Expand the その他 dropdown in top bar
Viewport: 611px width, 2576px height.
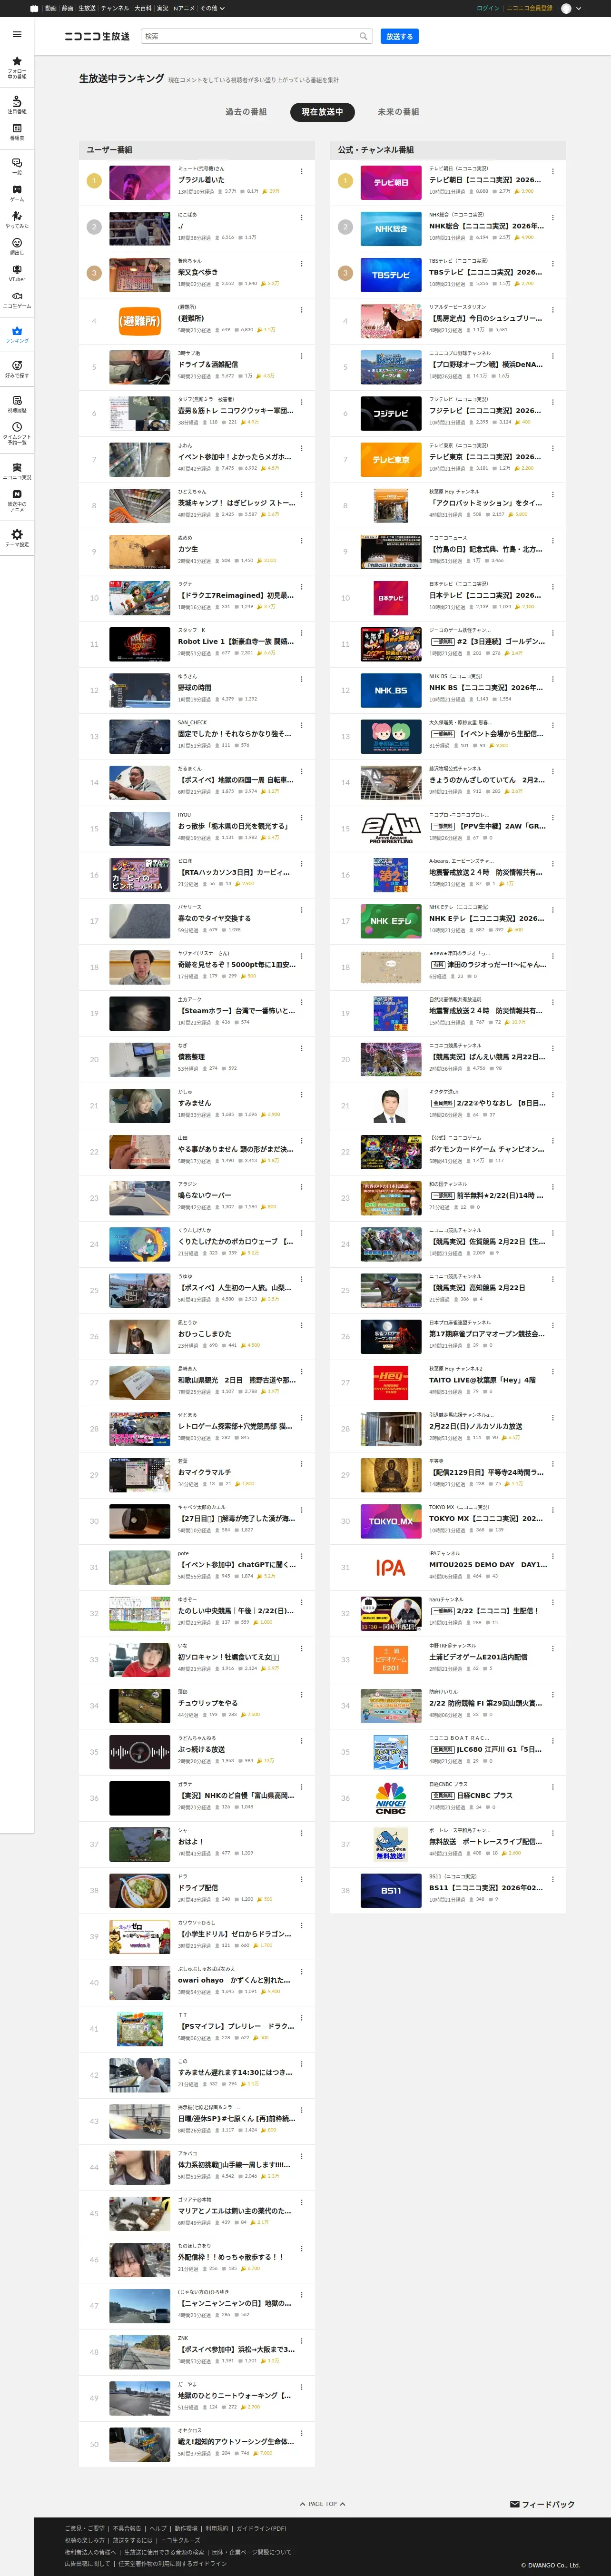212,8
